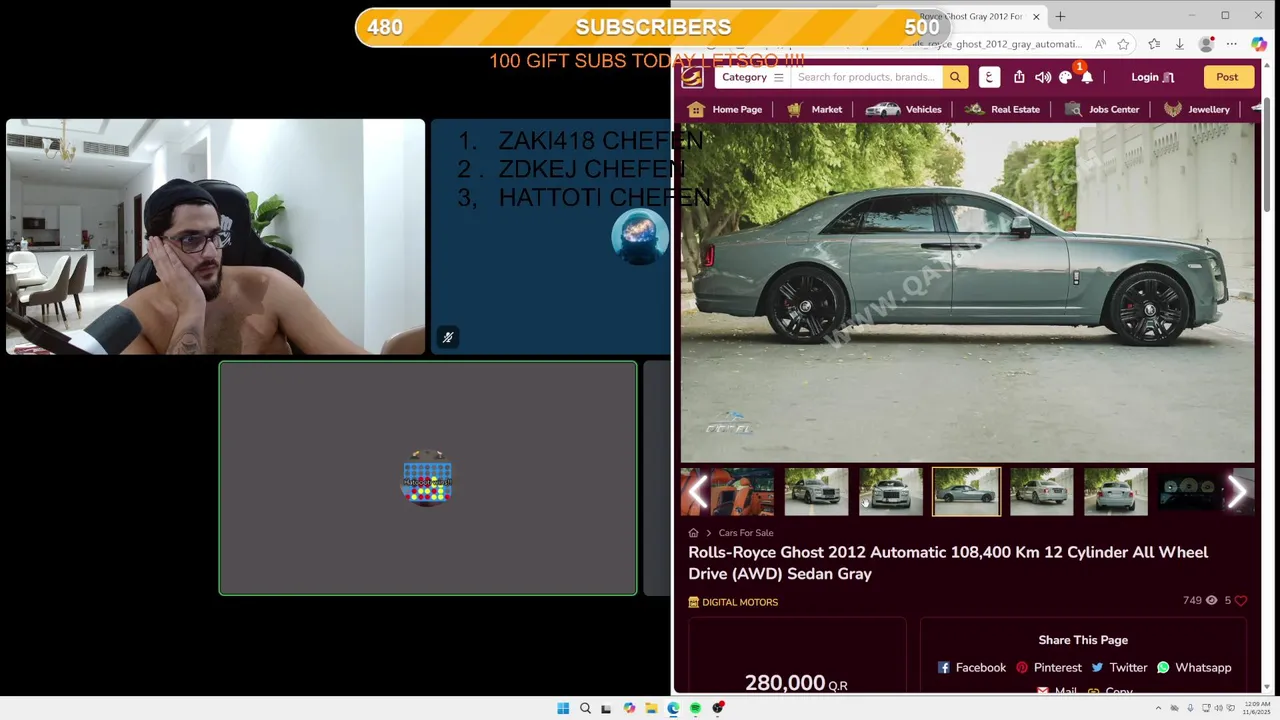The image size is (1280, 720).
Task: Open a new browser tab
Action: click(1060, 16)
